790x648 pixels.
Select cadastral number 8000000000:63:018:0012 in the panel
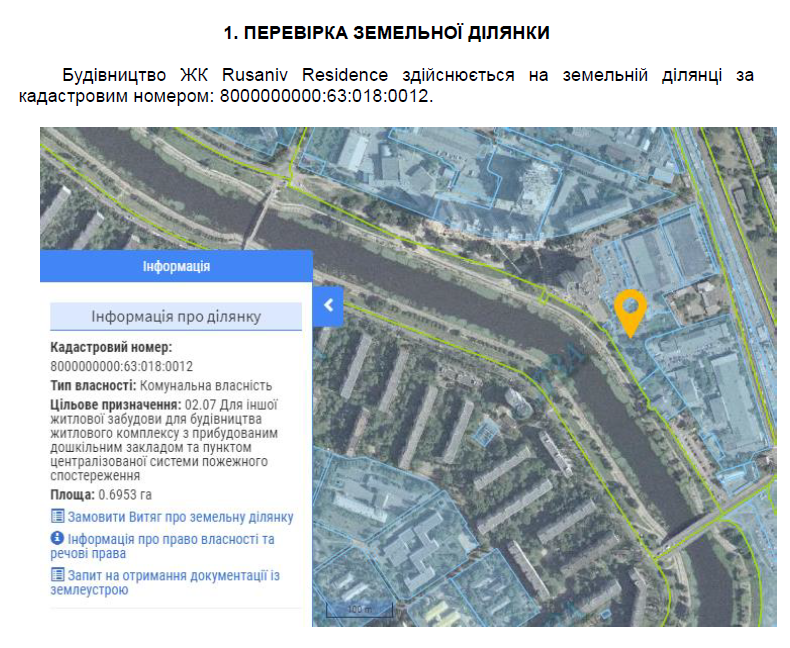[121, 366]
